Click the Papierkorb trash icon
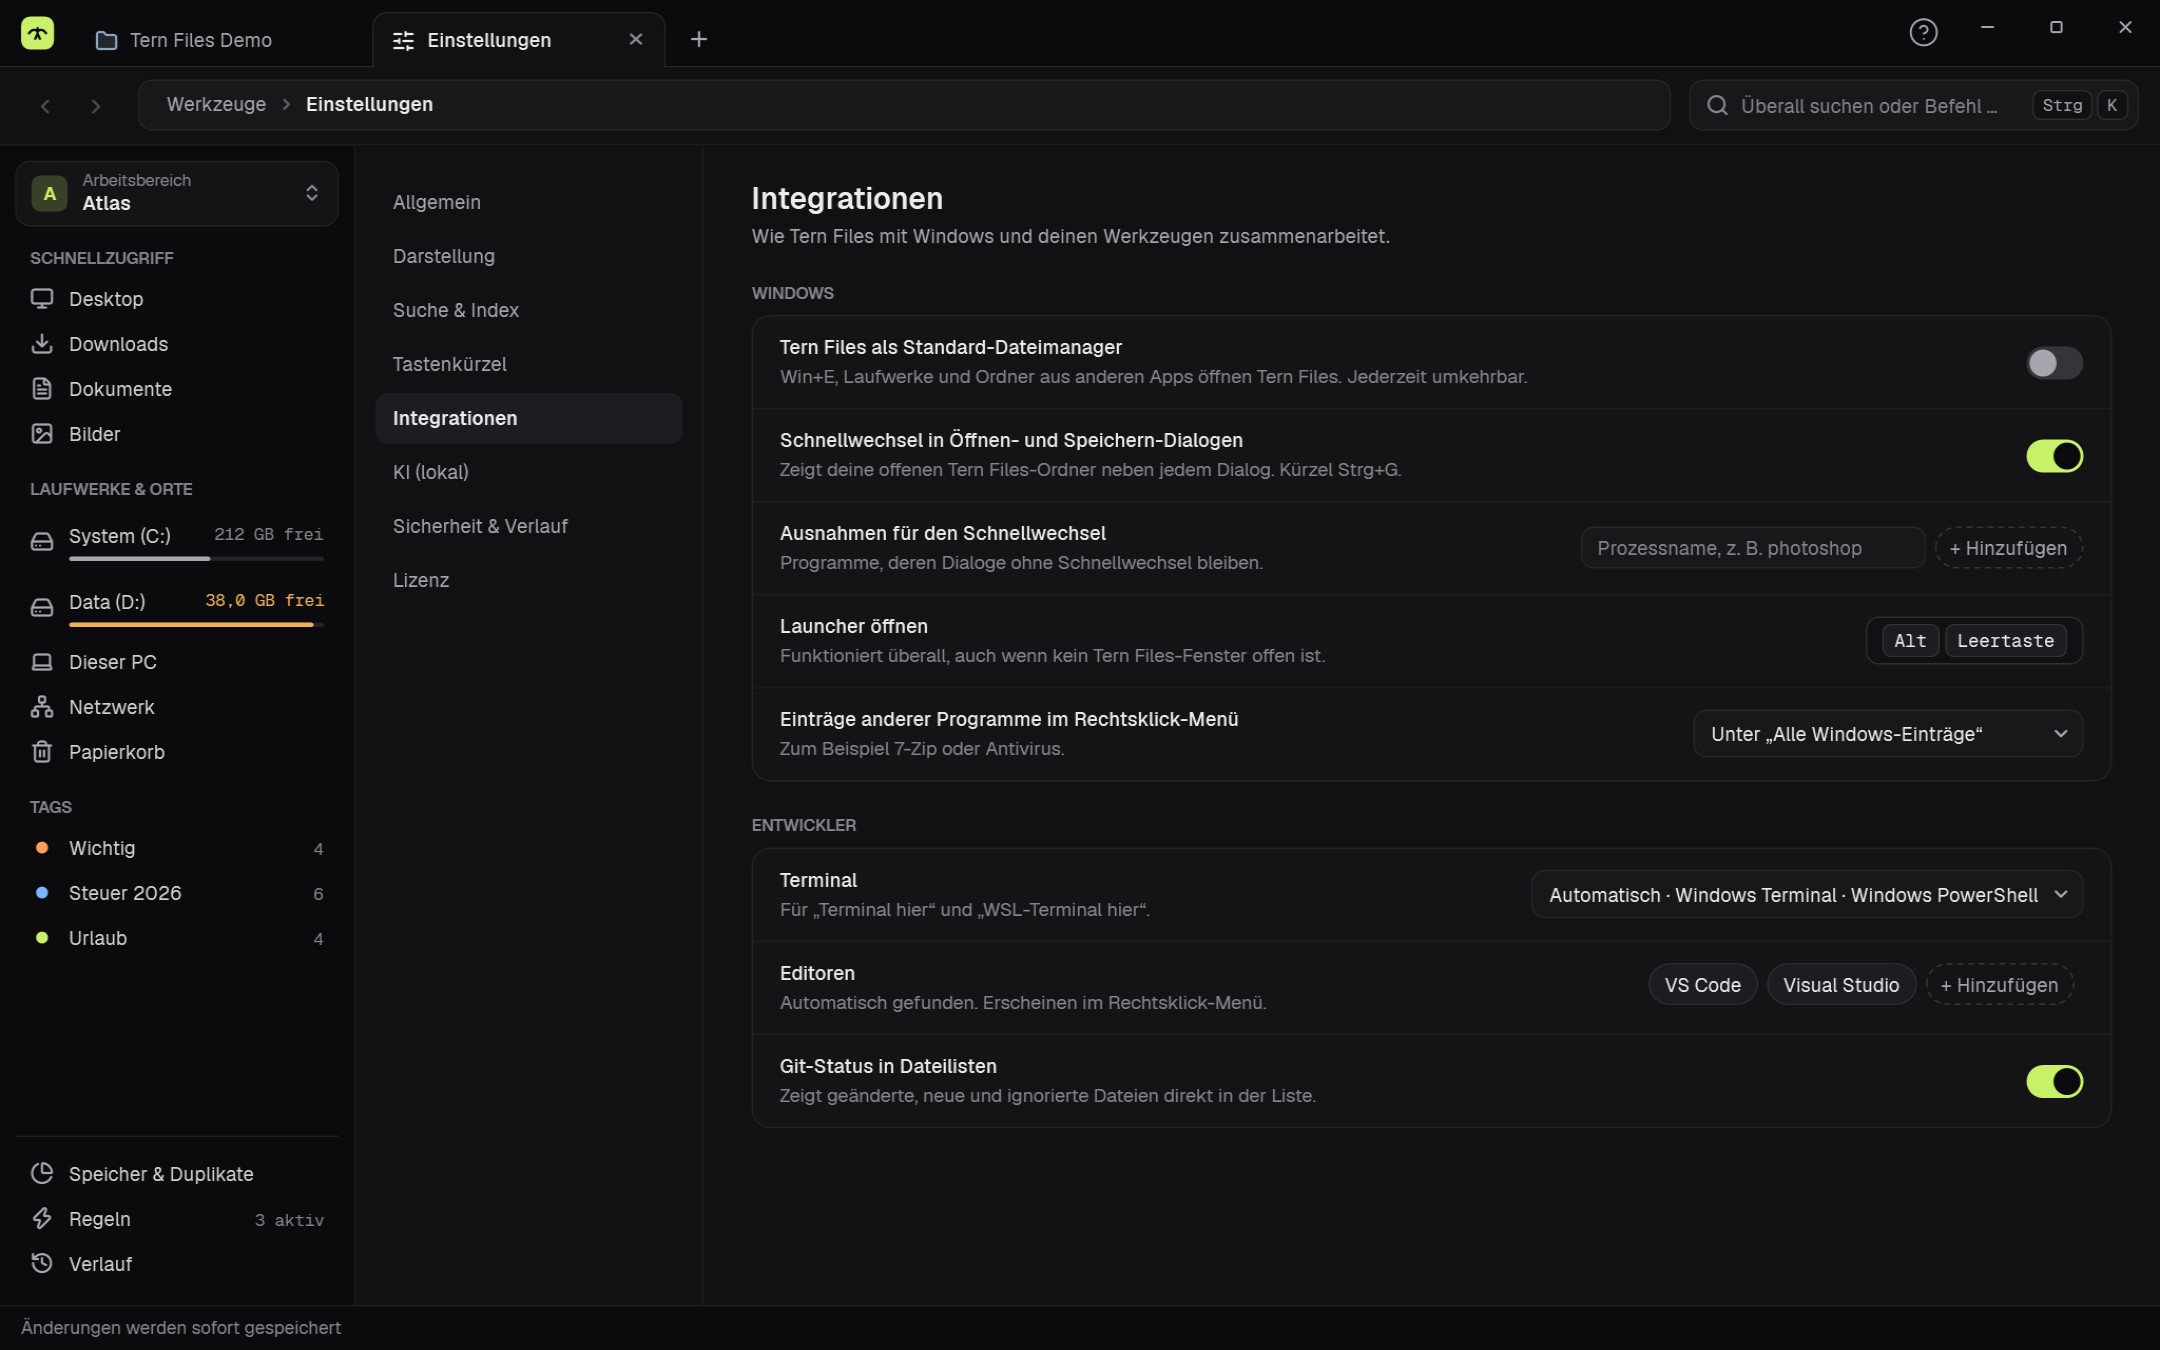 [42, 752]
